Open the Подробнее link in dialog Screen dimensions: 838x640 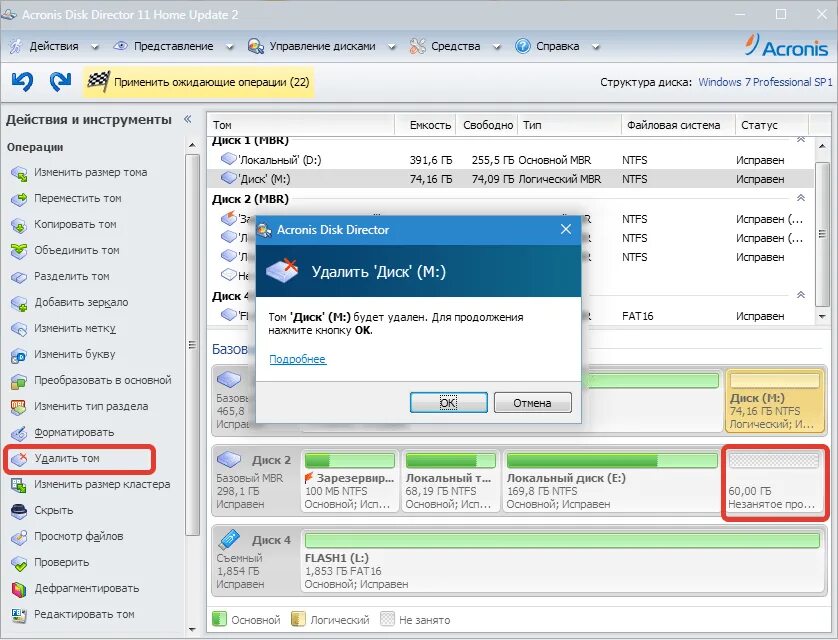pyautogui.click(x=298, y=359)
